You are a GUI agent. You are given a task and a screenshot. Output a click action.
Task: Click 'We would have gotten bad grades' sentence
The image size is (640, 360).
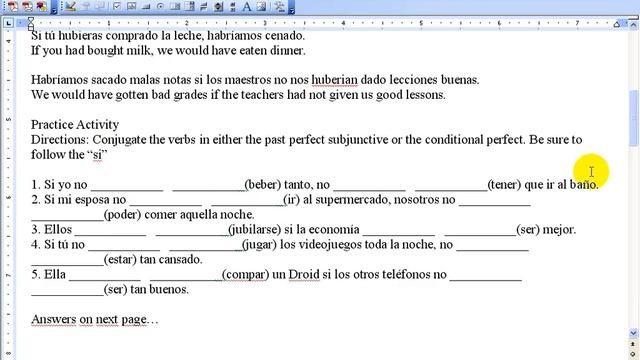pyautogui.click(x=238, y=95)
